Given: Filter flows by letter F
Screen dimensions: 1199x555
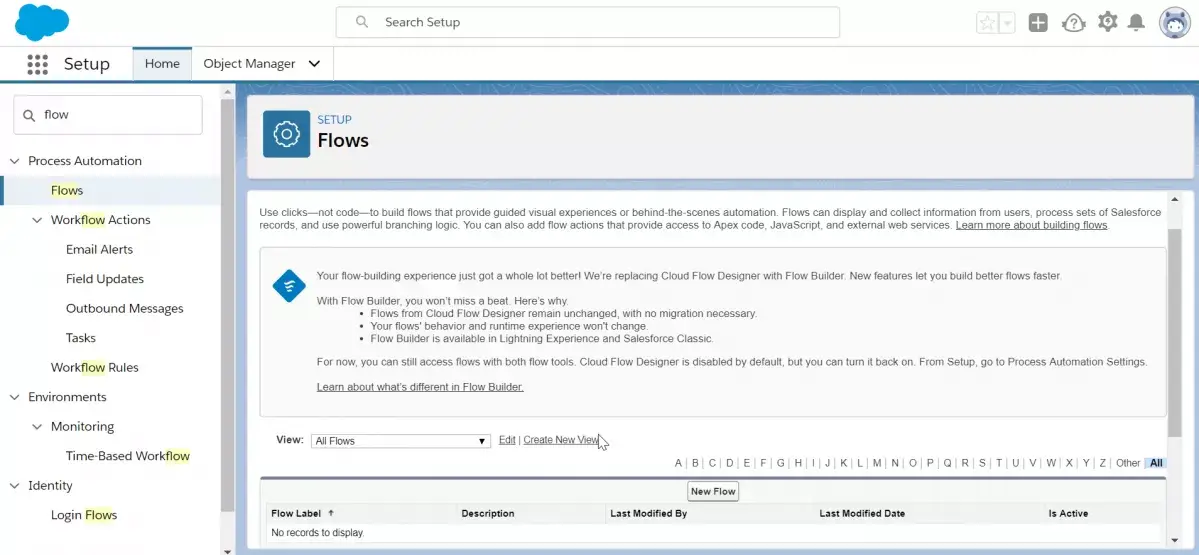Looking at the screenshot, I should point(763,463).
